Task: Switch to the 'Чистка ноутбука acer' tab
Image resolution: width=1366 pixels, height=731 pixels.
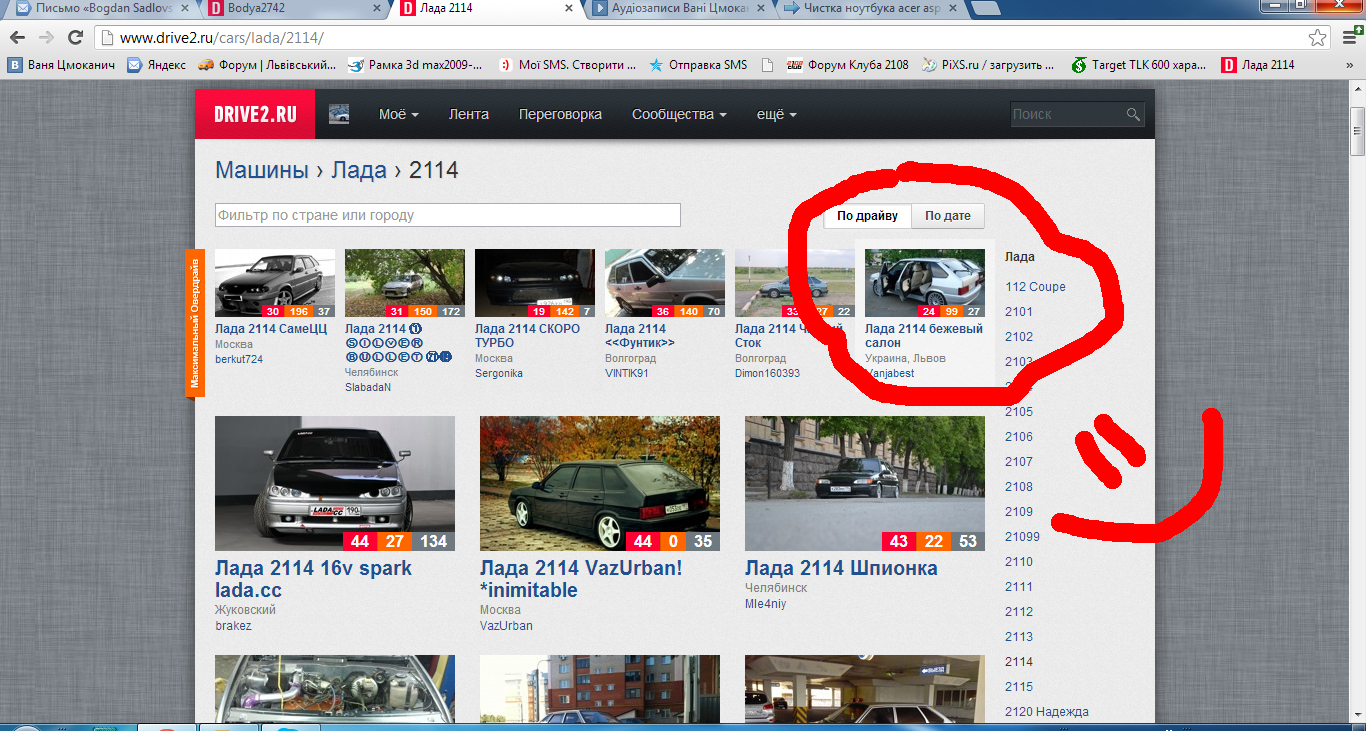Action: (872, 8)
